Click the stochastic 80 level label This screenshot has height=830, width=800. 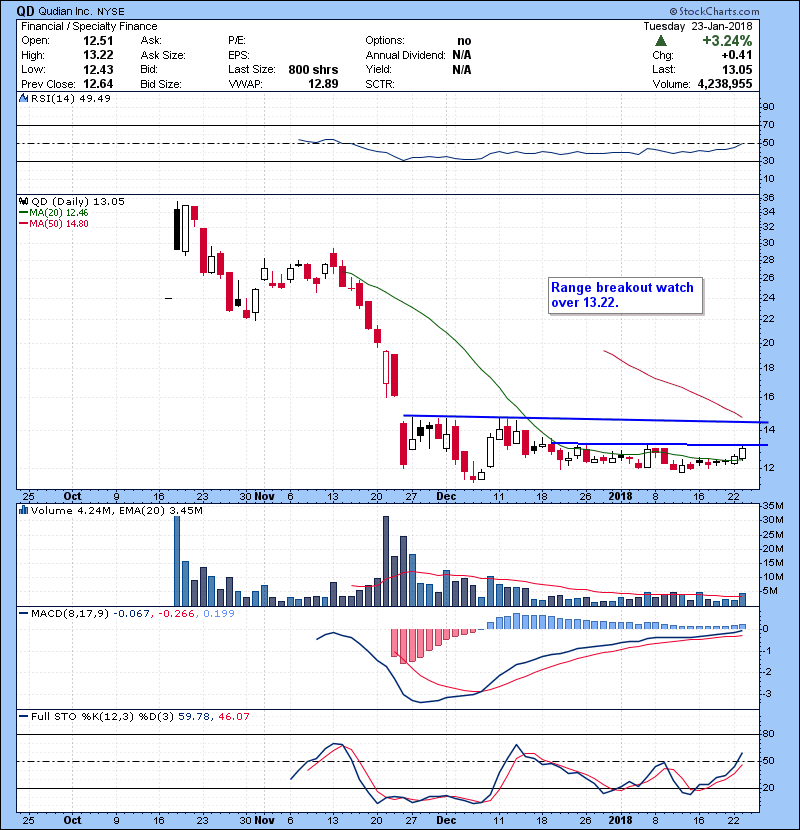tap(768, 734)
